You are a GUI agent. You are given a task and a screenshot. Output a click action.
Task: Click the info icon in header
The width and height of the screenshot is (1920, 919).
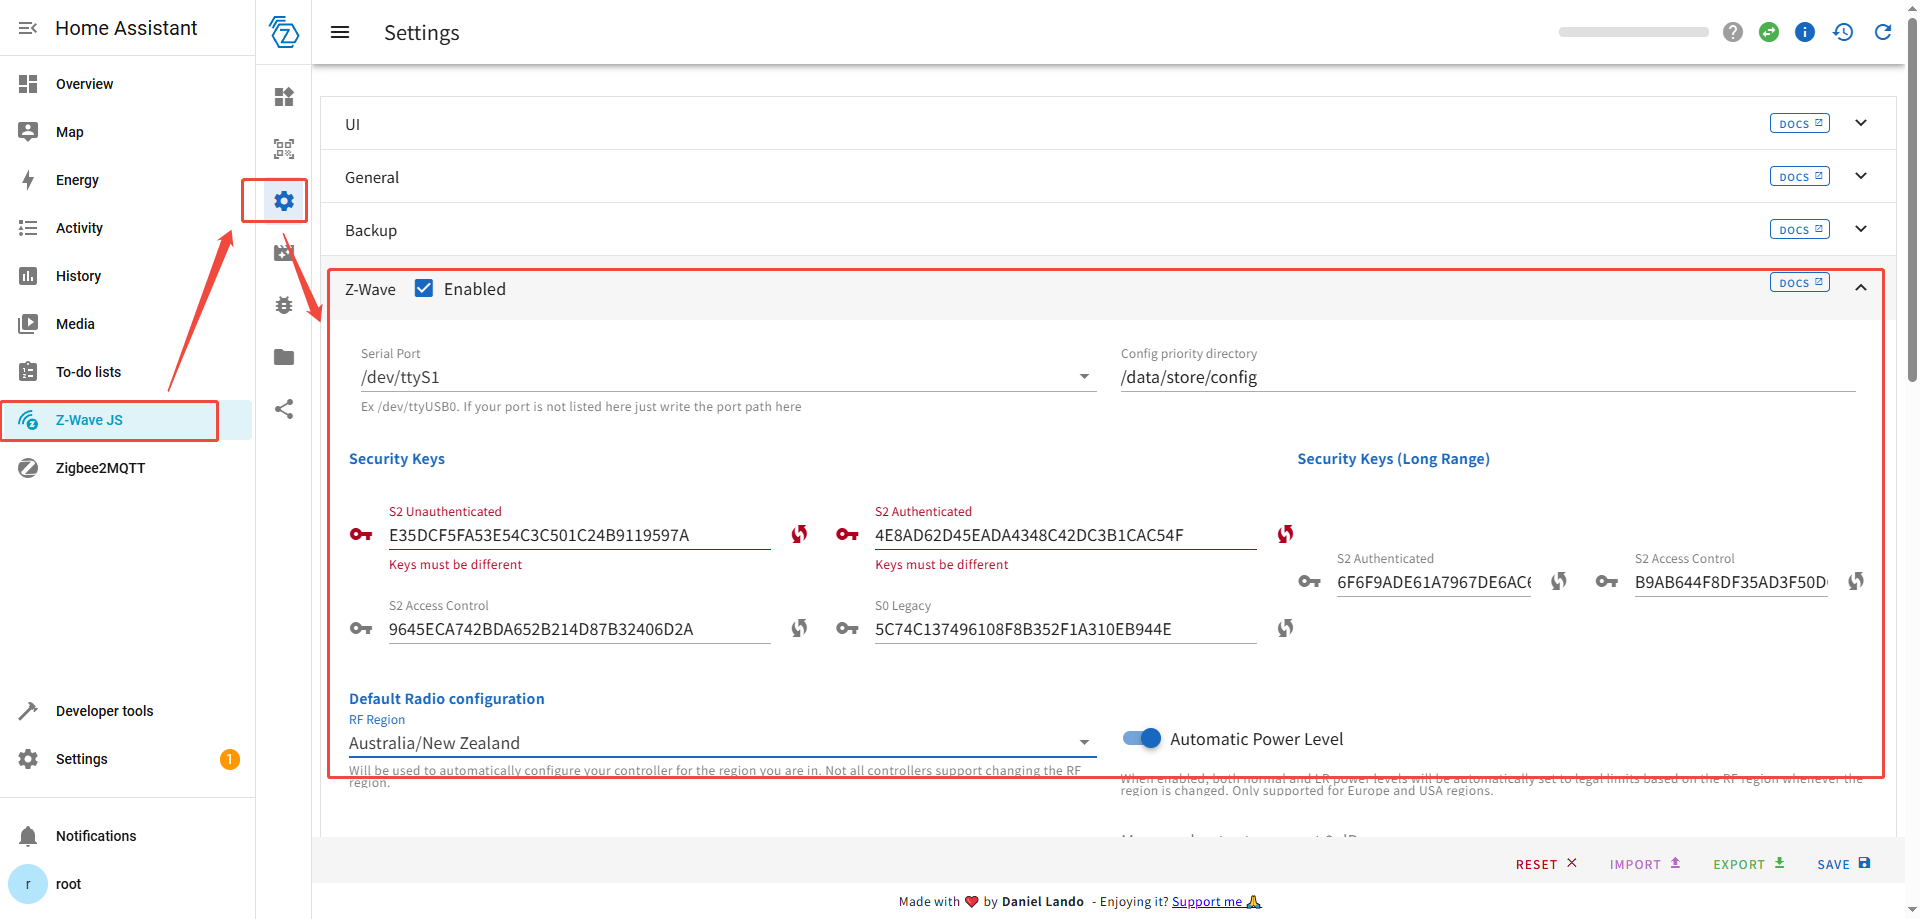pyautogui.click(x=1805, y=32)
